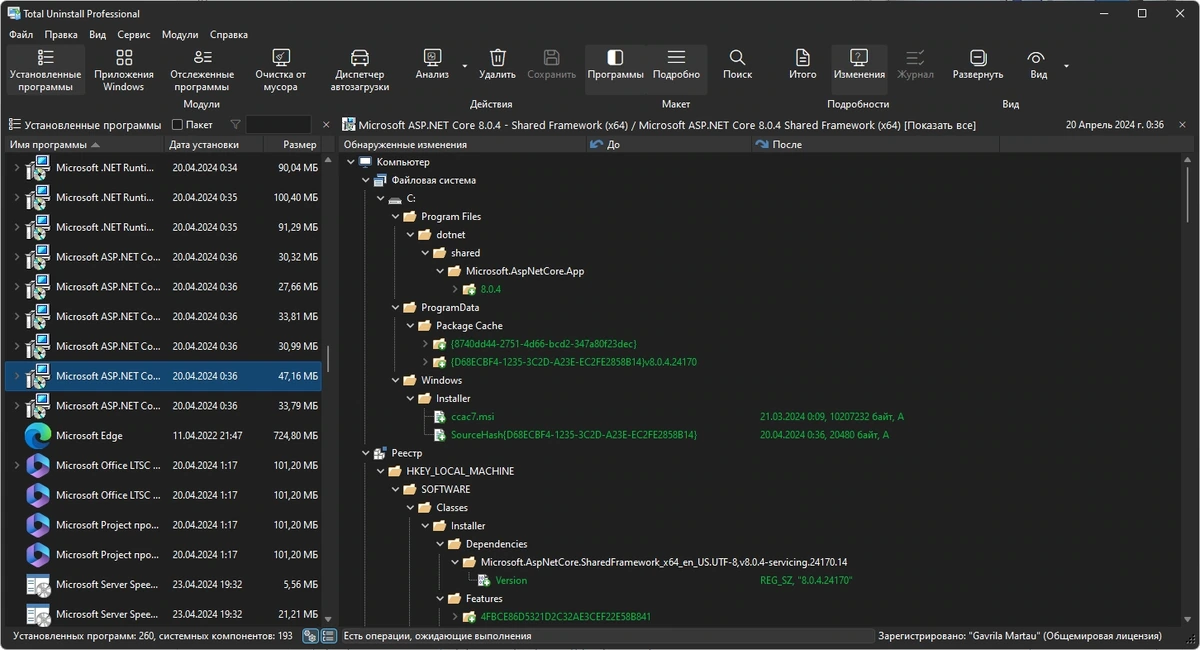Click the Microsoft Server Spee... 5,56 МБ icon
1200x650 pixels.
[38, 585]
